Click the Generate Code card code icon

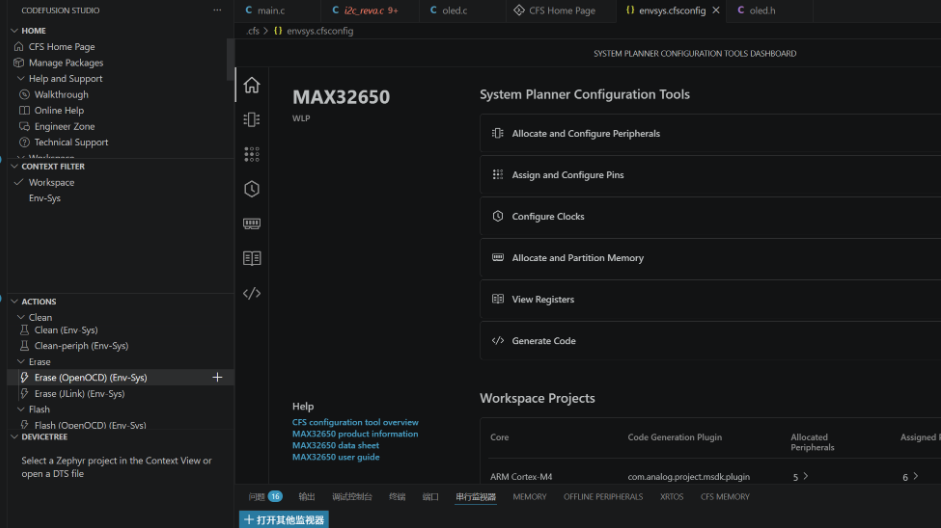498,340
